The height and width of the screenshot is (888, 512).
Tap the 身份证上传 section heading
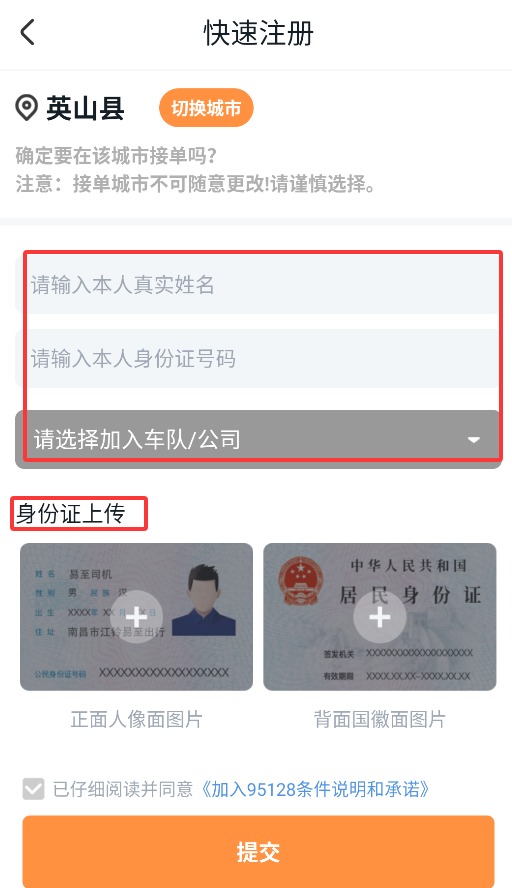(70, 514)
